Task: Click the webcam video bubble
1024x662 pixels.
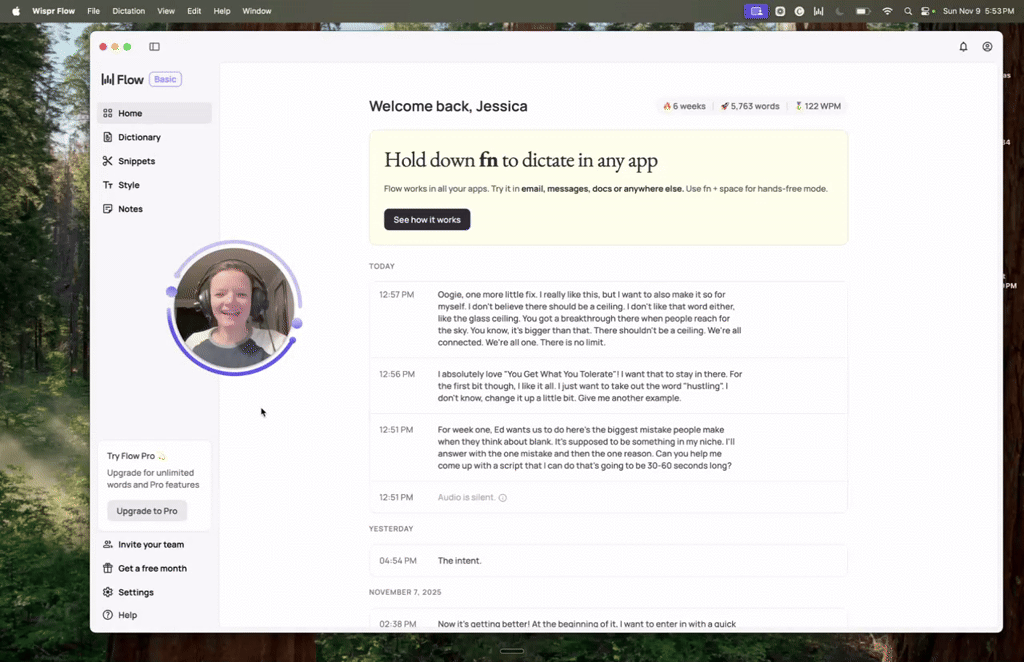Action: [234, 307]
